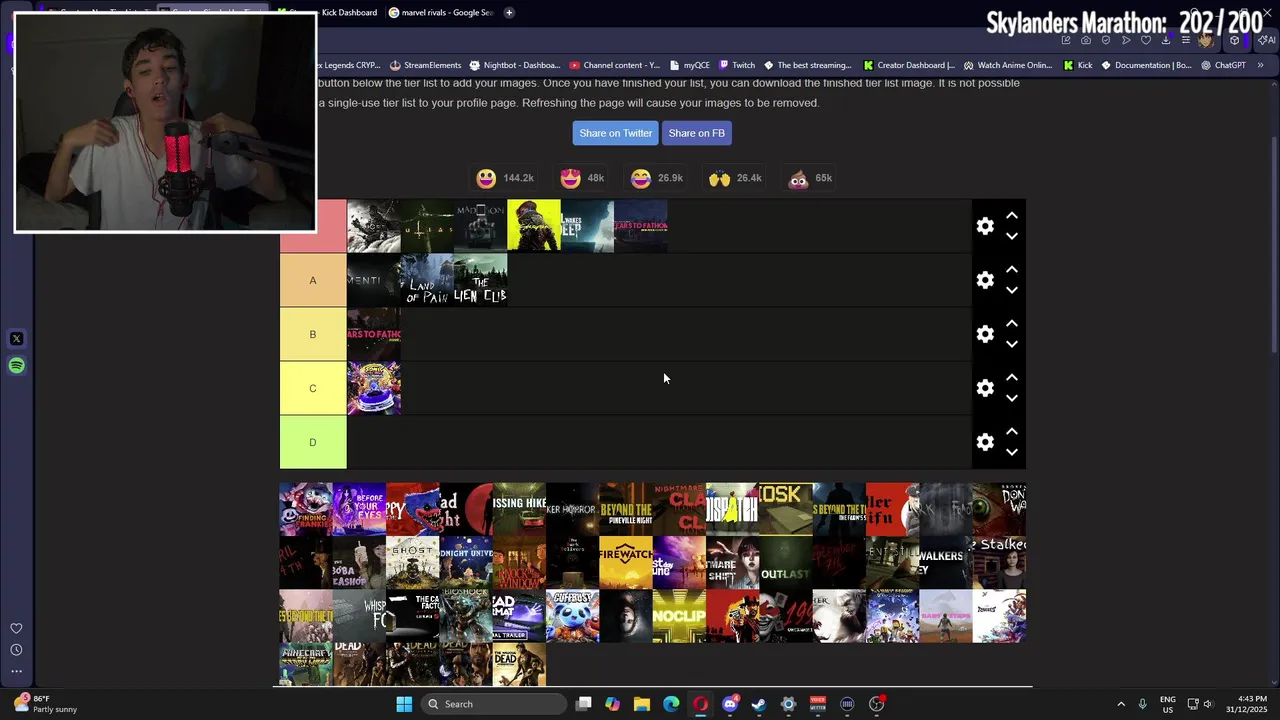The height and width of the screenshot is (720, 1280).
Task: Open the X (Twitter) sidebar icon
Action: click(16, 339)
